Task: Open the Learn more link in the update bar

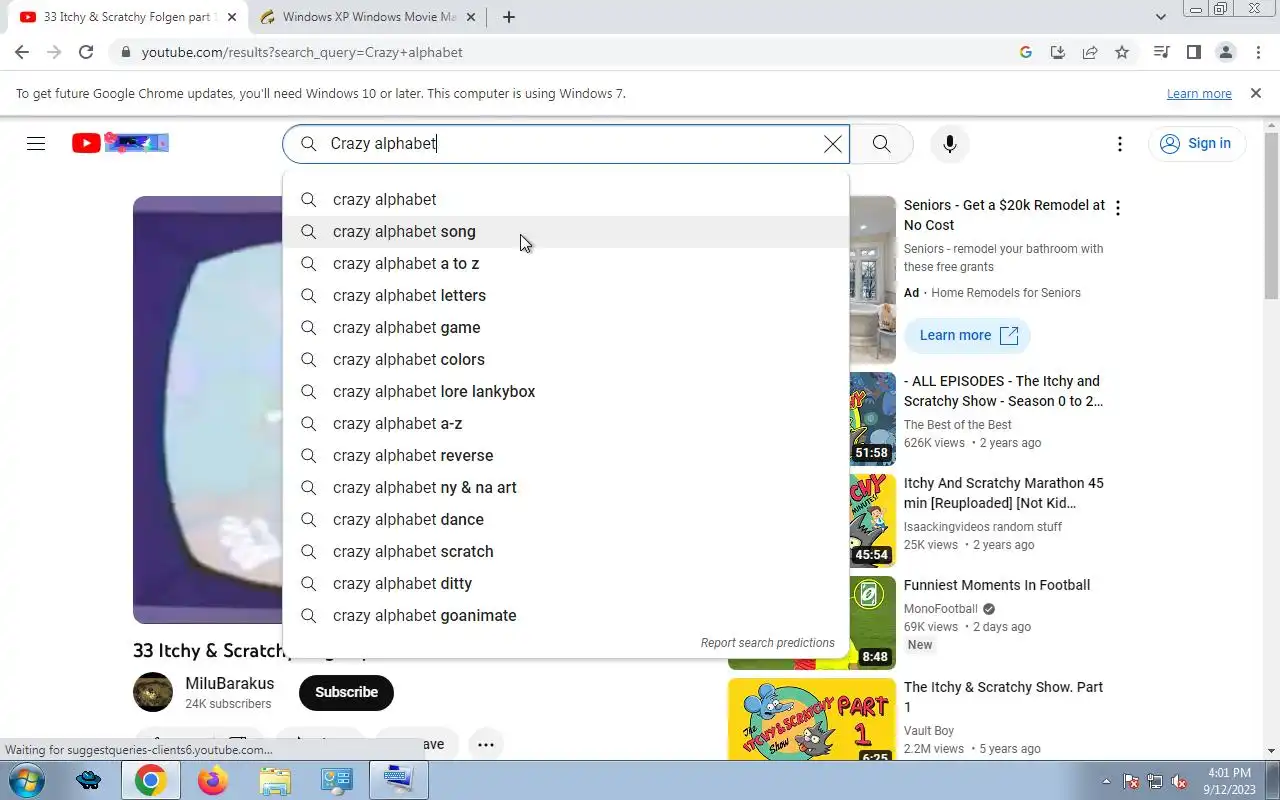Action: (x=1199, y=94)
